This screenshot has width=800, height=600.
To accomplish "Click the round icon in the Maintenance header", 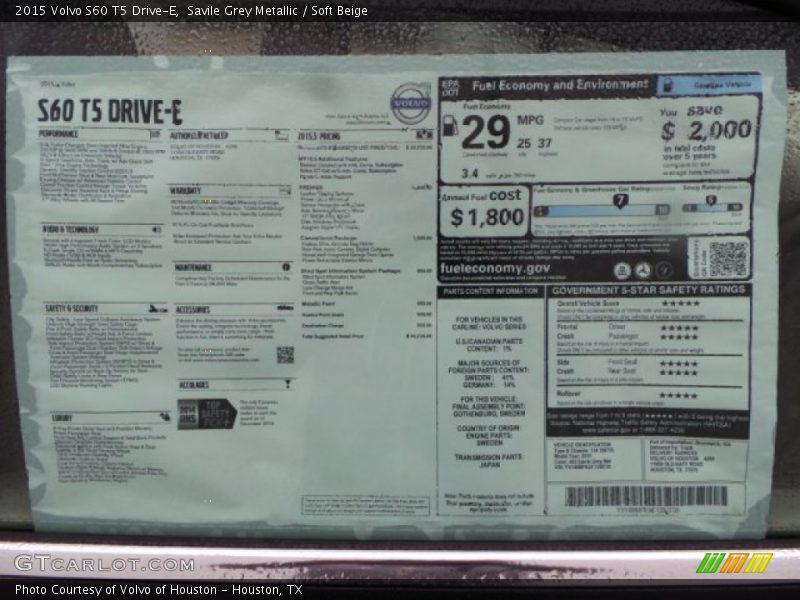I will tap(286, 267).
